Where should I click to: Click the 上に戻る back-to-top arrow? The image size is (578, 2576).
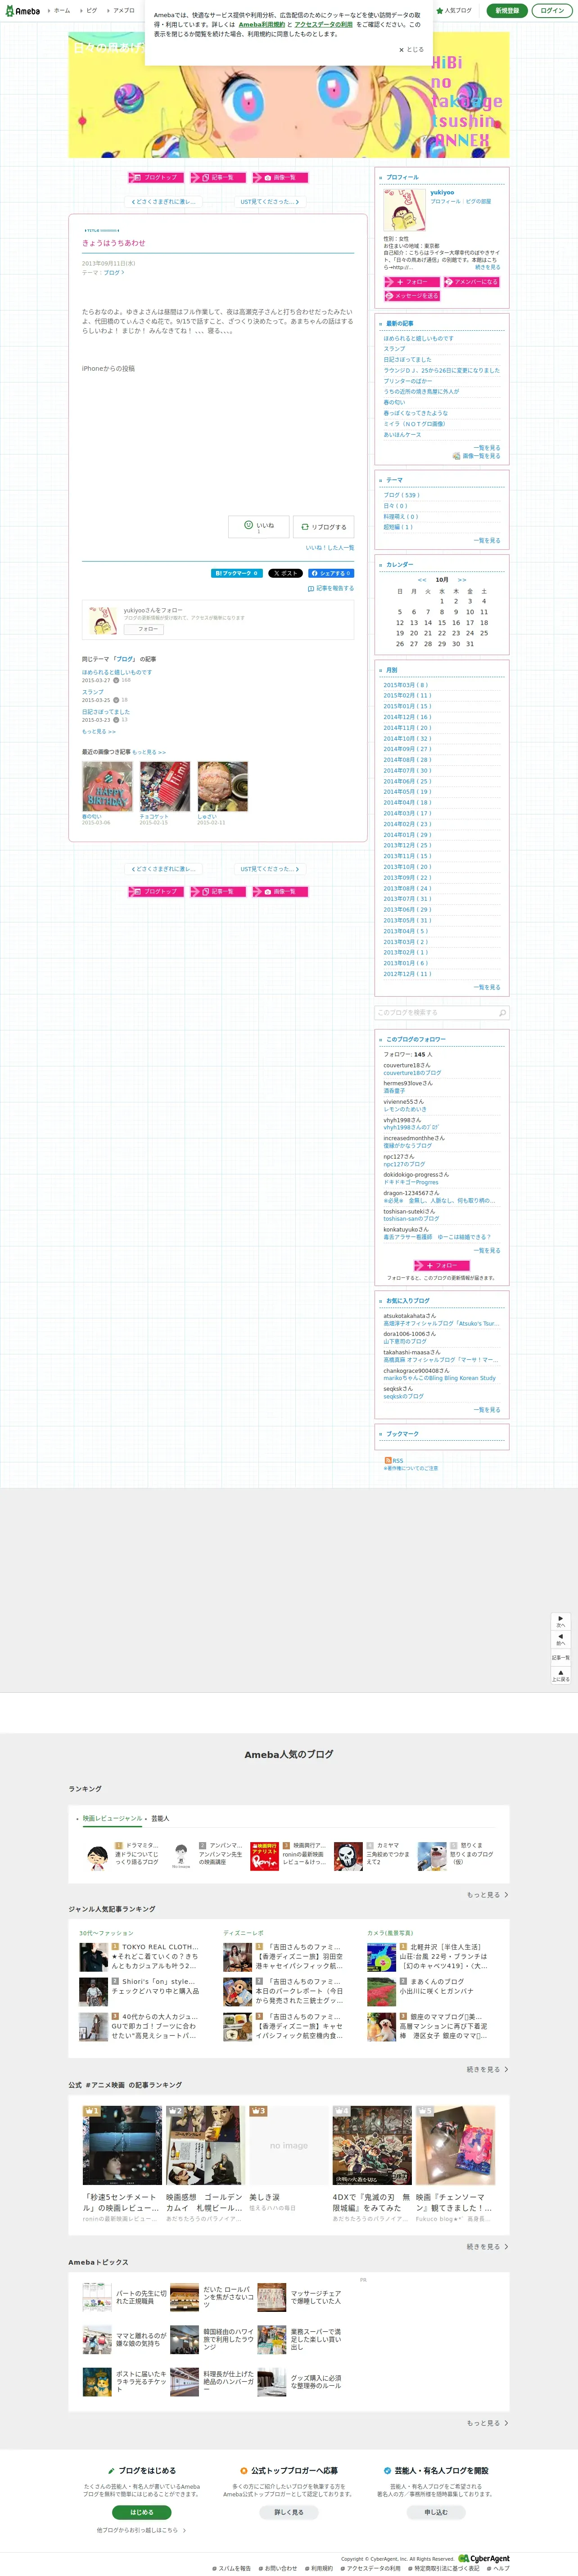click(x=560, y=1675)
